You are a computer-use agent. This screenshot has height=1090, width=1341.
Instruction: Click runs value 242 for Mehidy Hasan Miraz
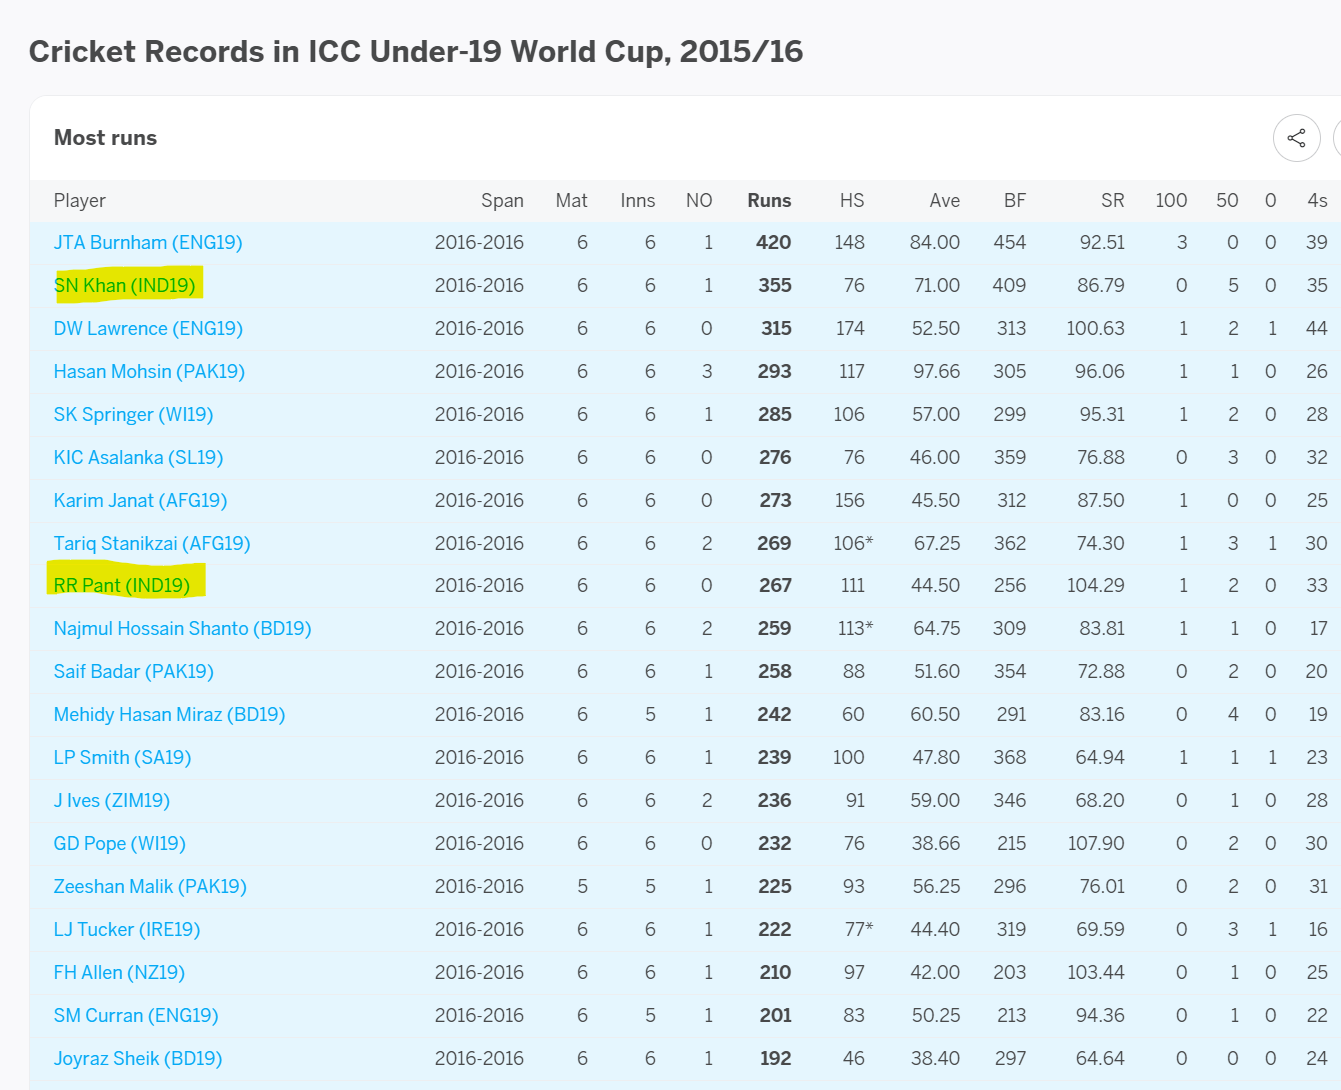point(773,714)
